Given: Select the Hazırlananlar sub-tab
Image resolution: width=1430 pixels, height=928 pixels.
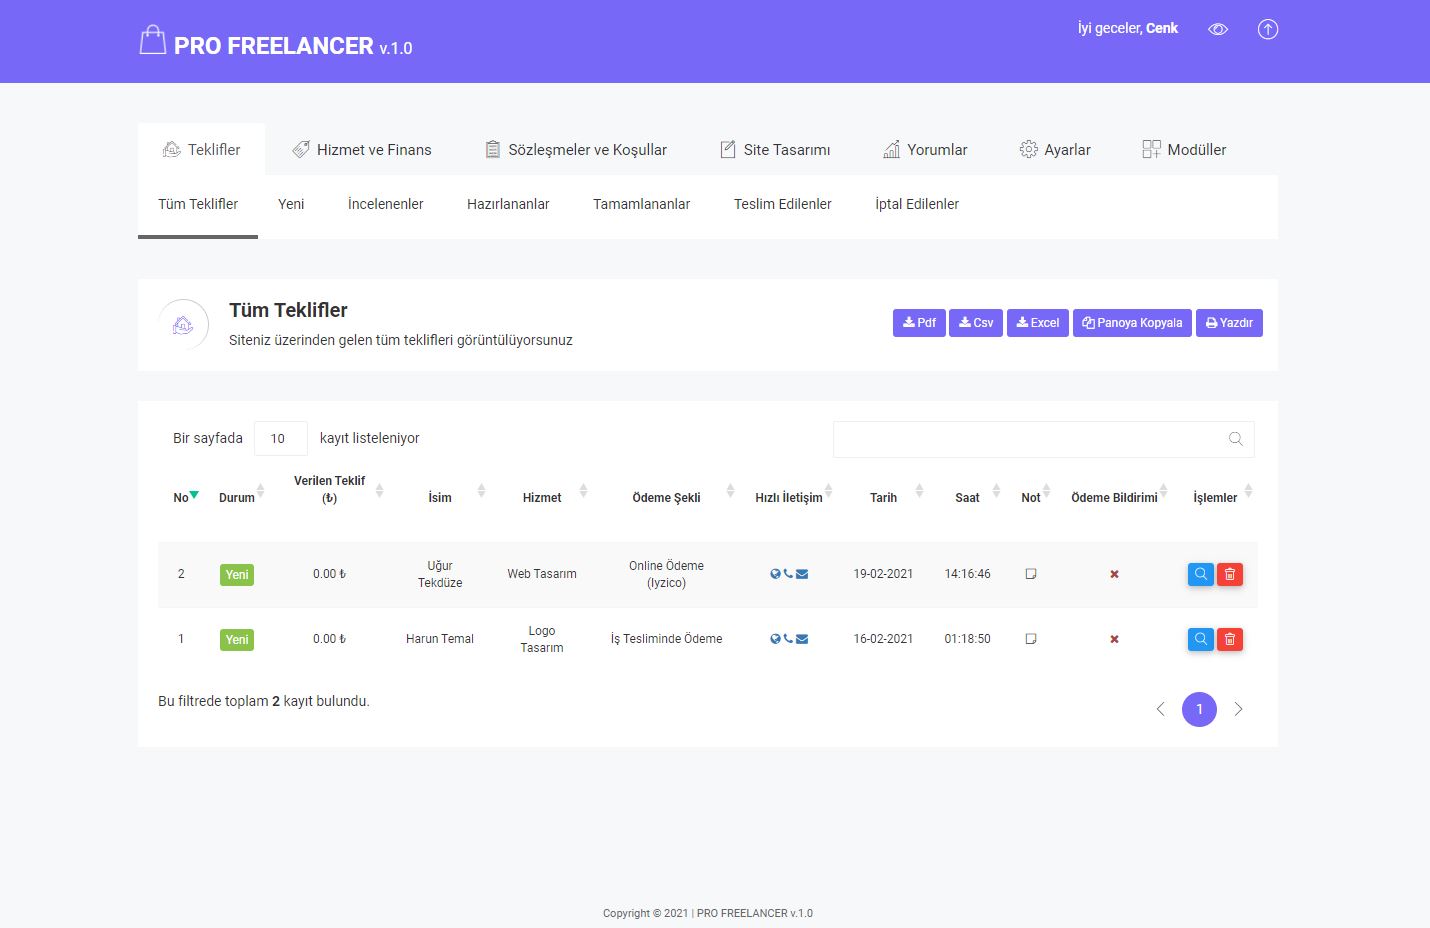Looking at the screenshot, I should tap(508, 204).
